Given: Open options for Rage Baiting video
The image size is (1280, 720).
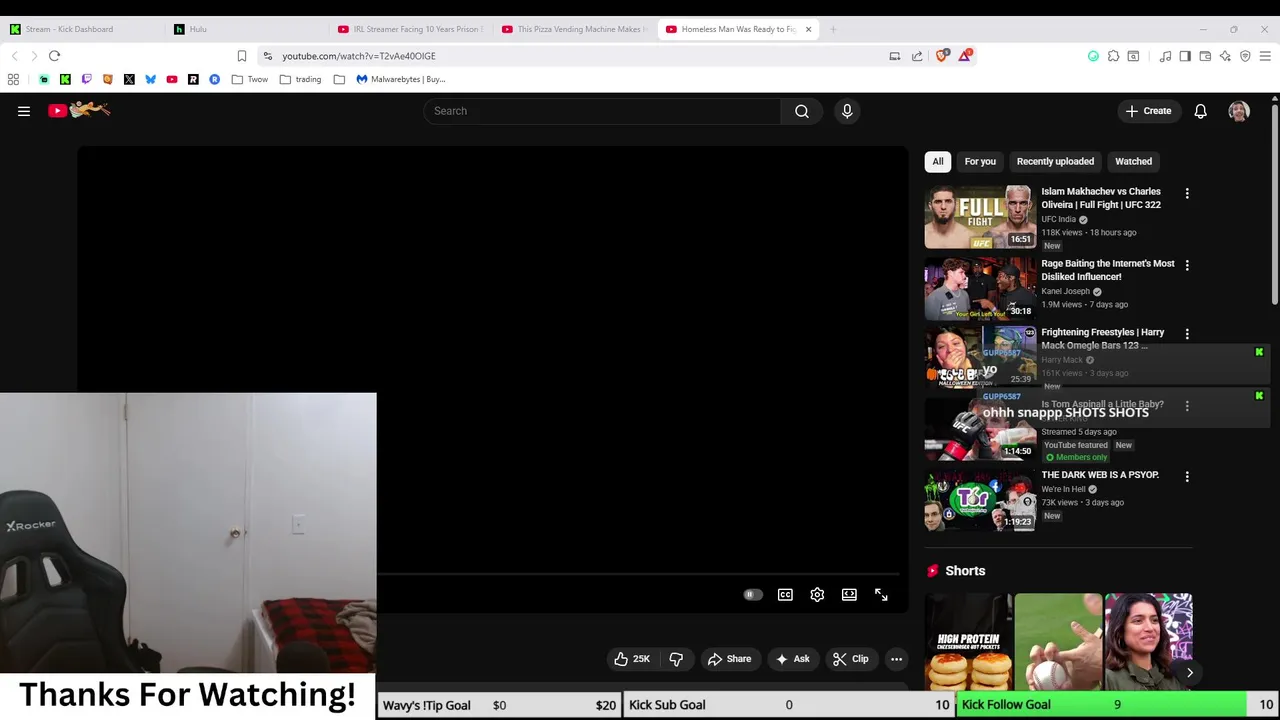Looking at the screenshot, I should (x=1187, y=265).
